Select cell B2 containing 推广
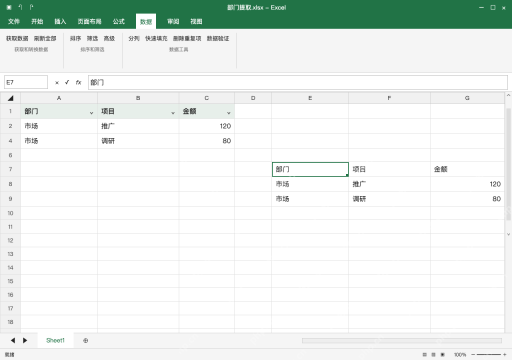512x360 pixels. point(138,126)
